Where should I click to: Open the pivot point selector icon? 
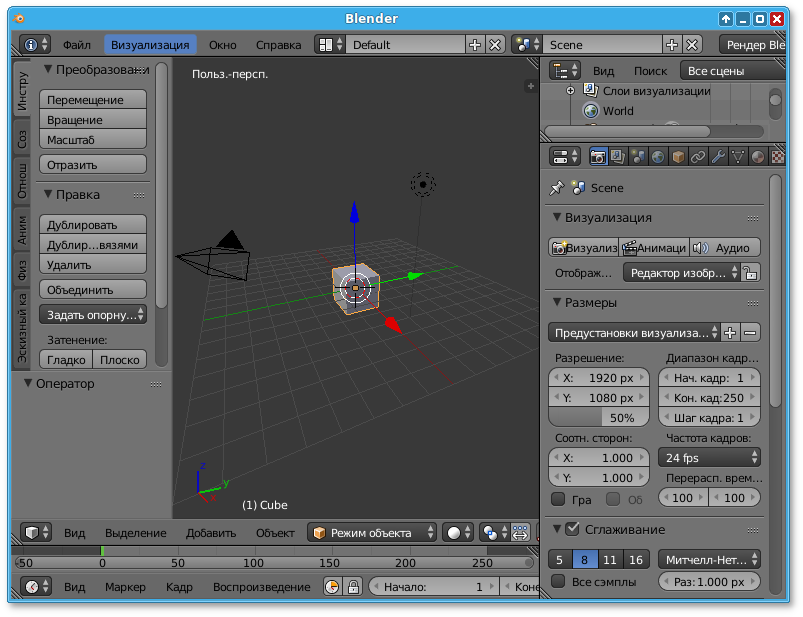click(494, 533)
